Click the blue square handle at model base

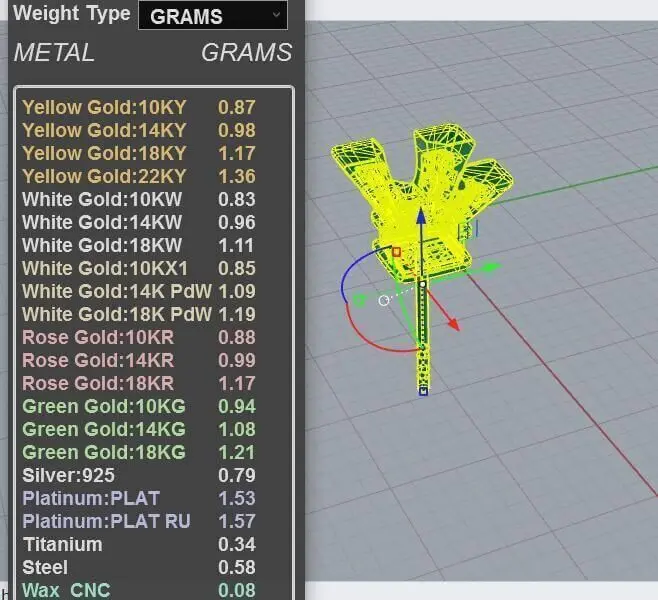[423, 391]
